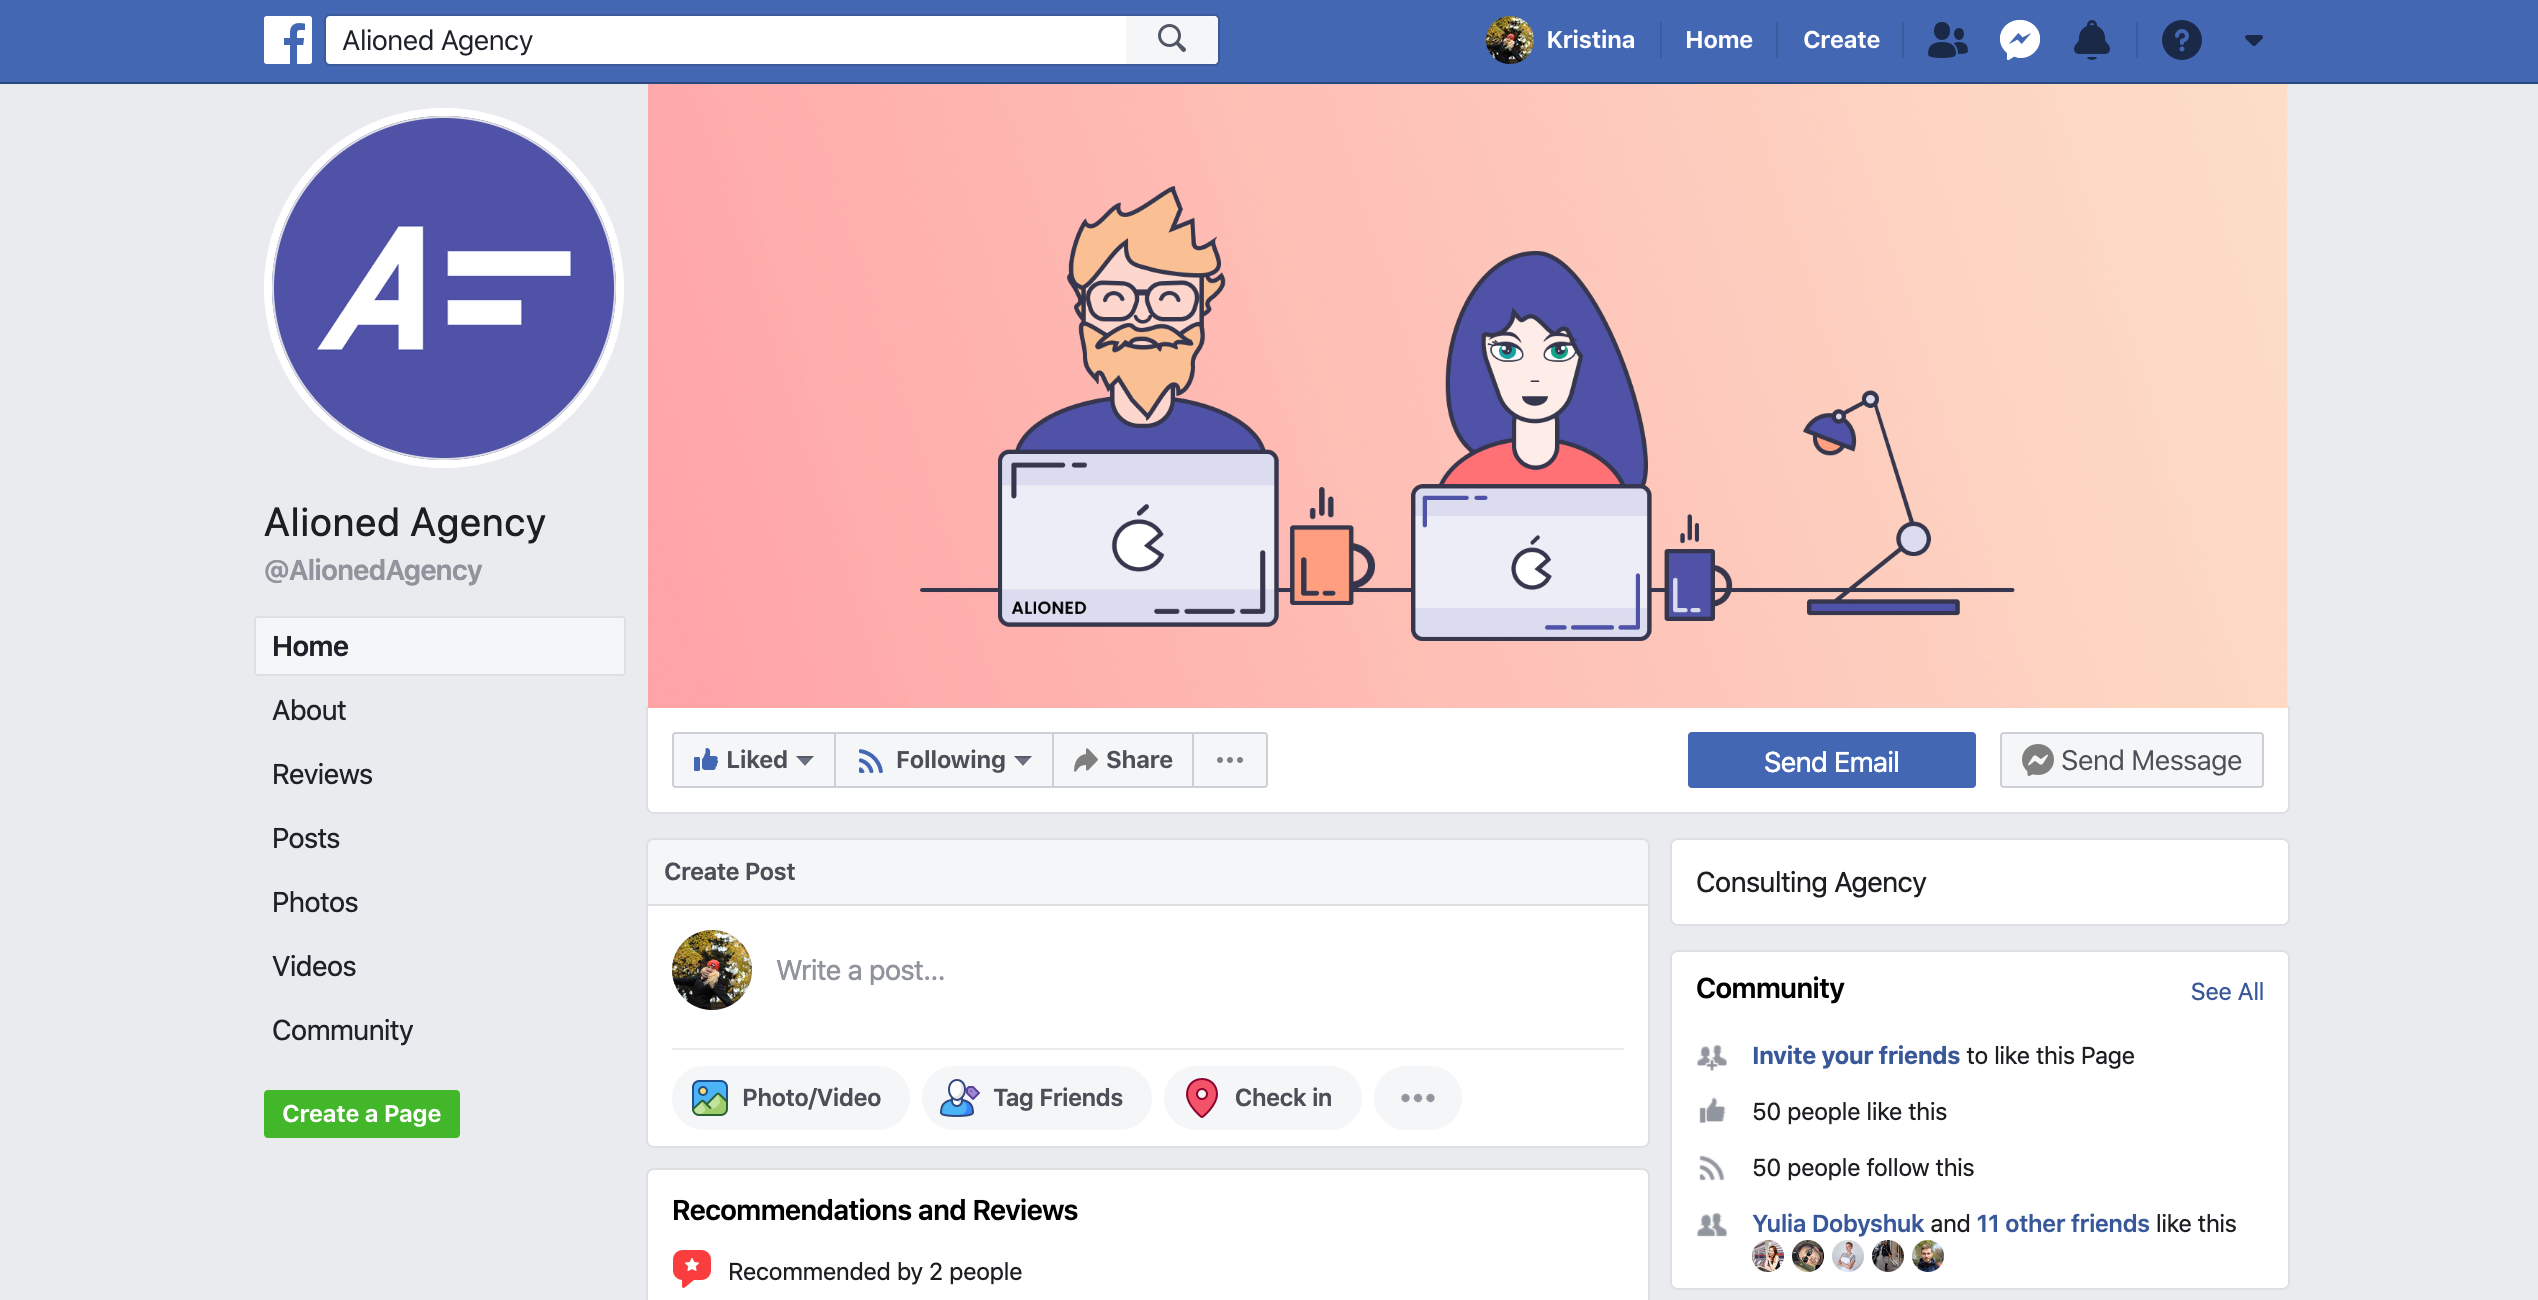Click Tag Friends option
2538x1300 pixels.
pyautogui.click(x=1035, y=1097)
